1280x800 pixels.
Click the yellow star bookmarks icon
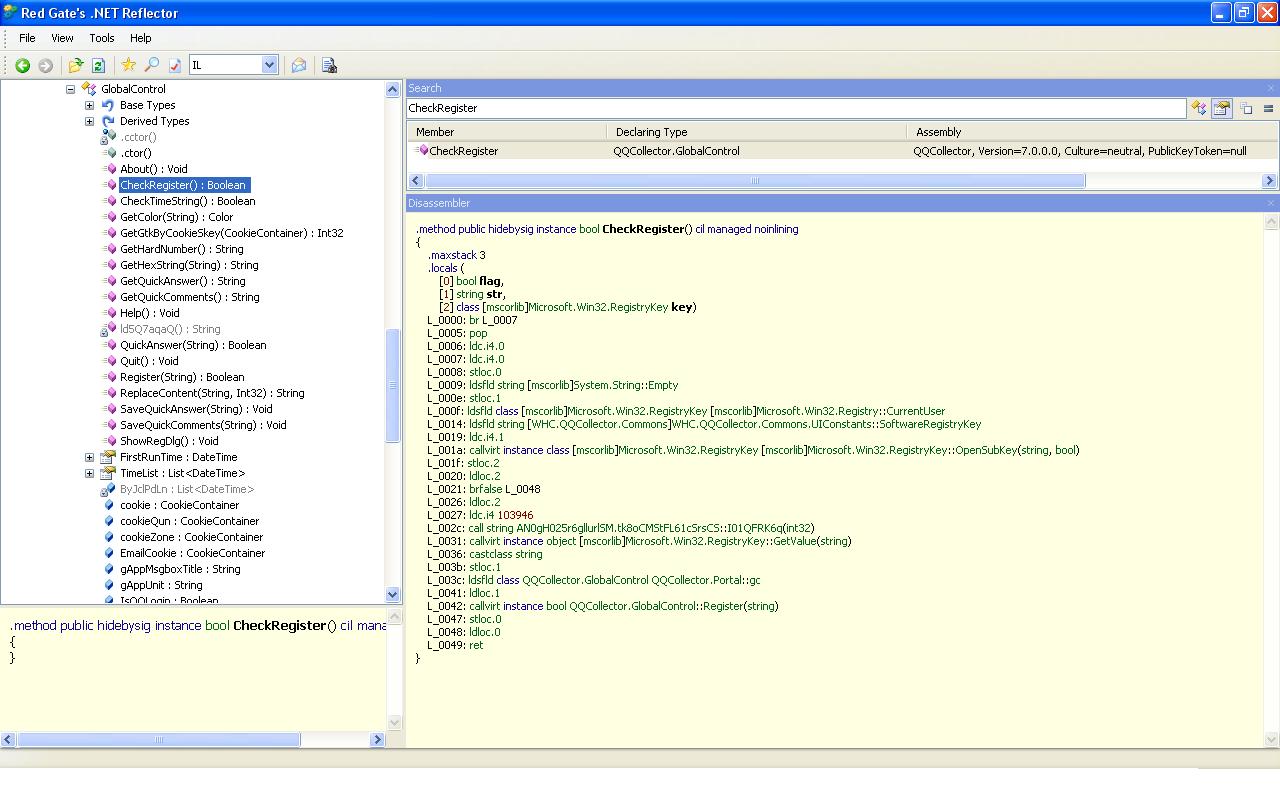click(128, 65)
